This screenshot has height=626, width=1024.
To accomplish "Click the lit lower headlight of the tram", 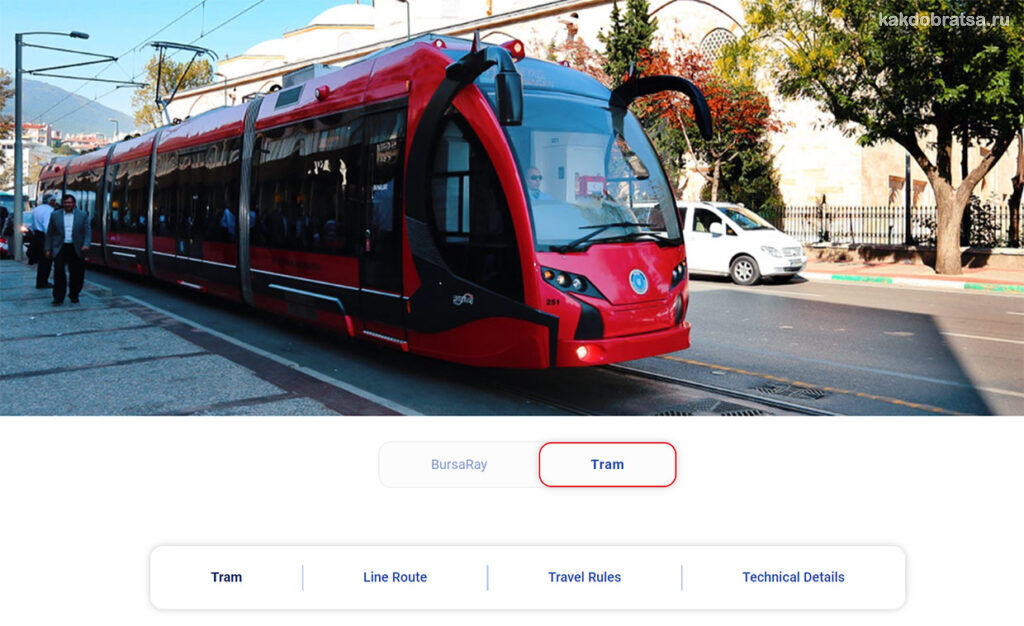I will (x=583, y=352).
